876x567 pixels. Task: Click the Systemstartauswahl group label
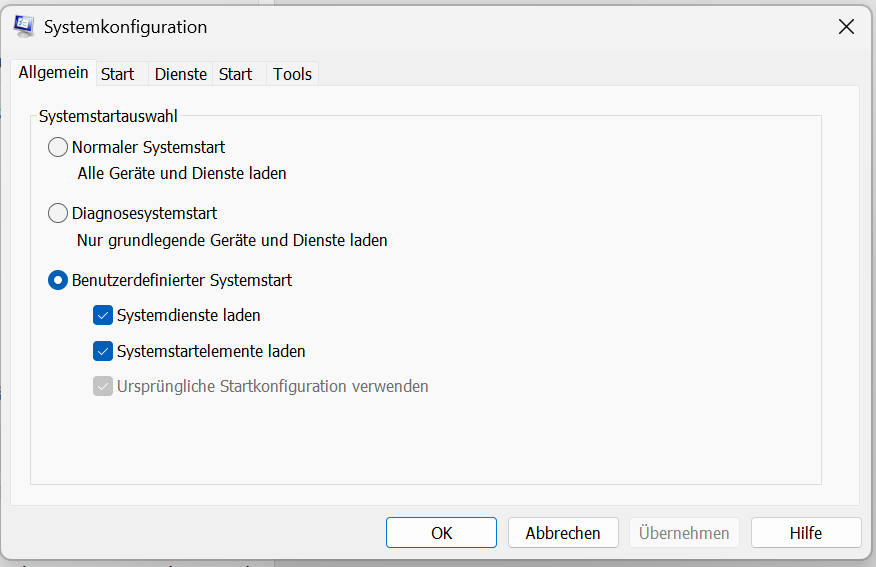coord(108,116)
